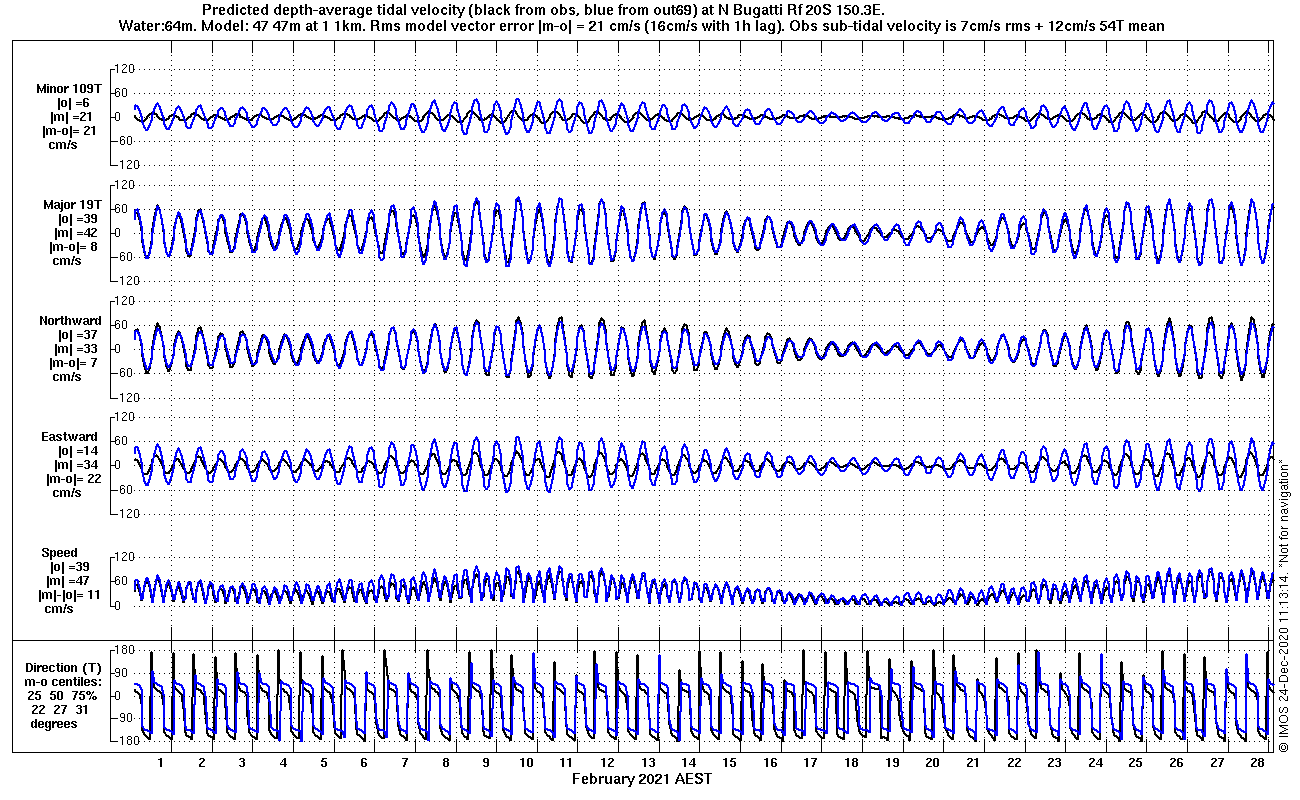This screenshot has height=800, width=1300.
Task: Click day 10 on the date axis
Action: coord(527,763)
